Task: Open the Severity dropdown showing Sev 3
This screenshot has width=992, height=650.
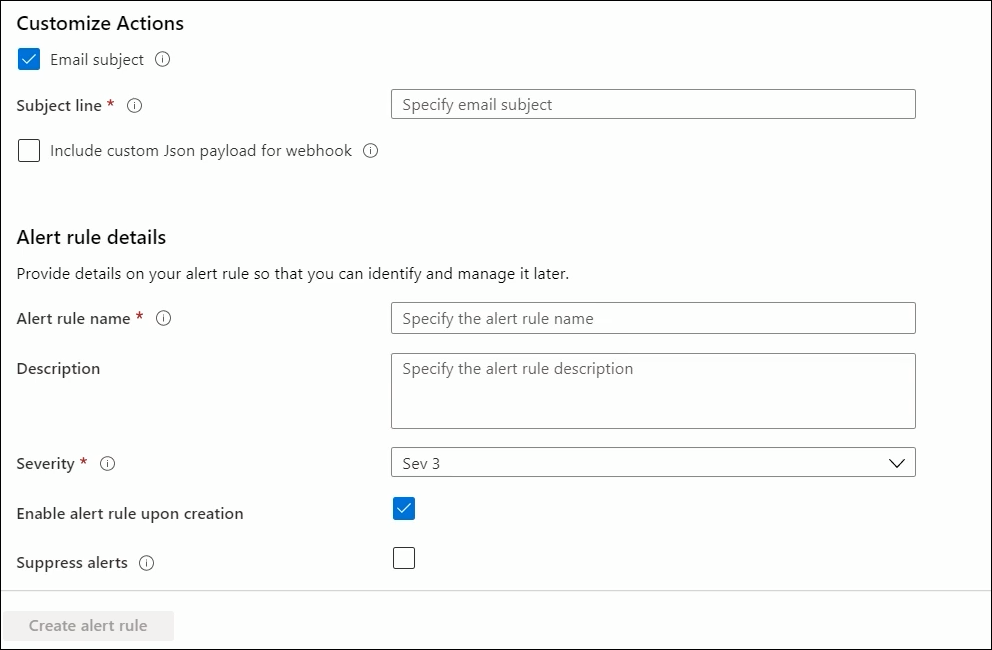Action: (653, 463)
